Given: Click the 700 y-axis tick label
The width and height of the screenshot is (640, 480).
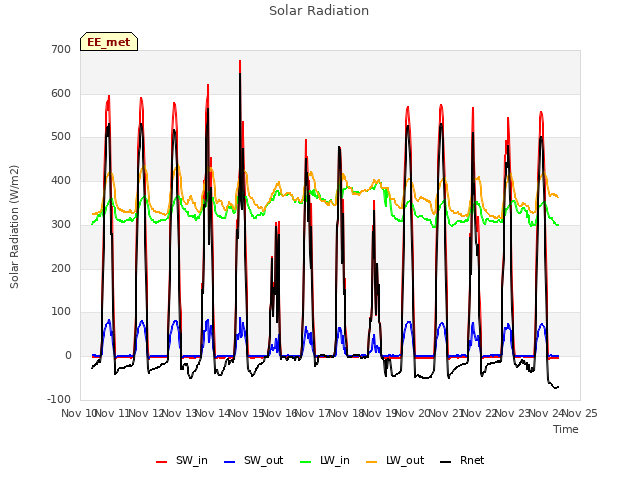Looking at the screenshot, I should (61, 49).
